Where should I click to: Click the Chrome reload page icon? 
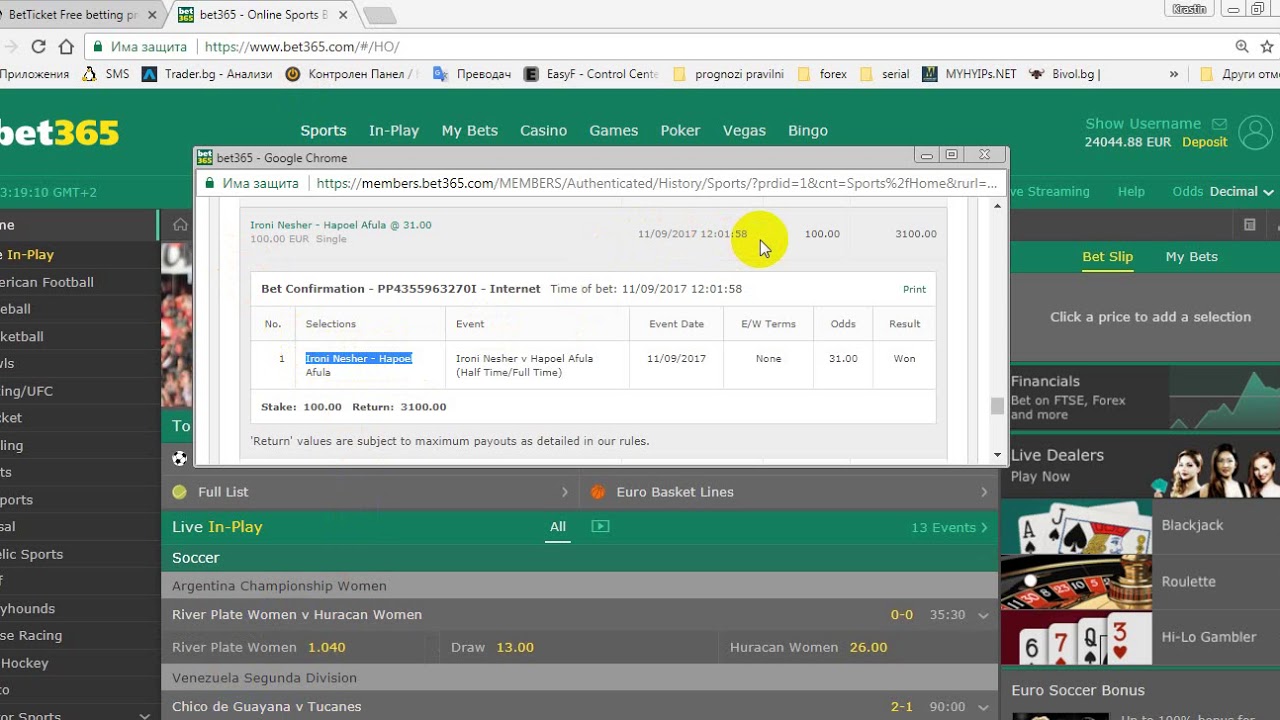(x=38, y=46)
